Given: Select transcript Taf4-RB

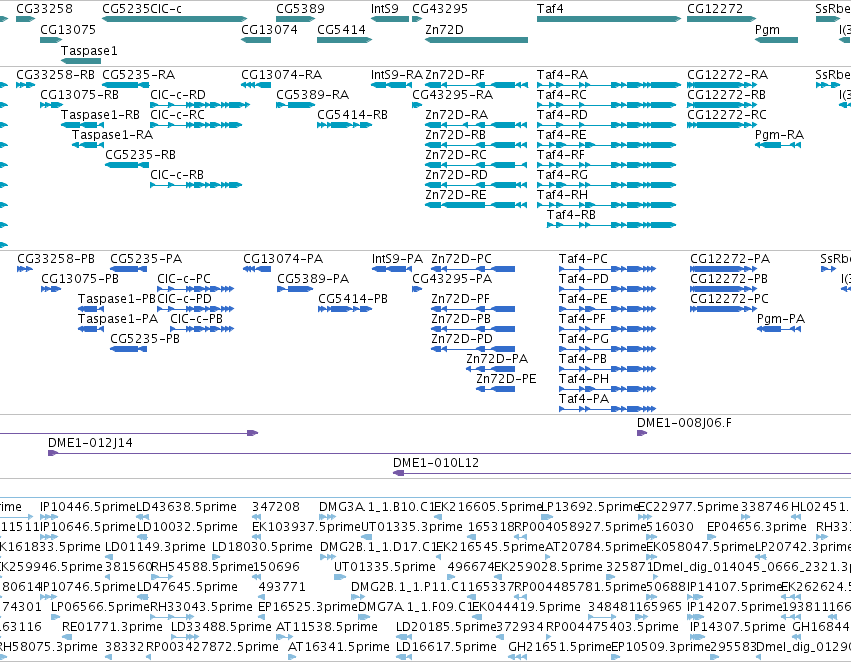Looking at the screenshot, I should pos(571,215).
